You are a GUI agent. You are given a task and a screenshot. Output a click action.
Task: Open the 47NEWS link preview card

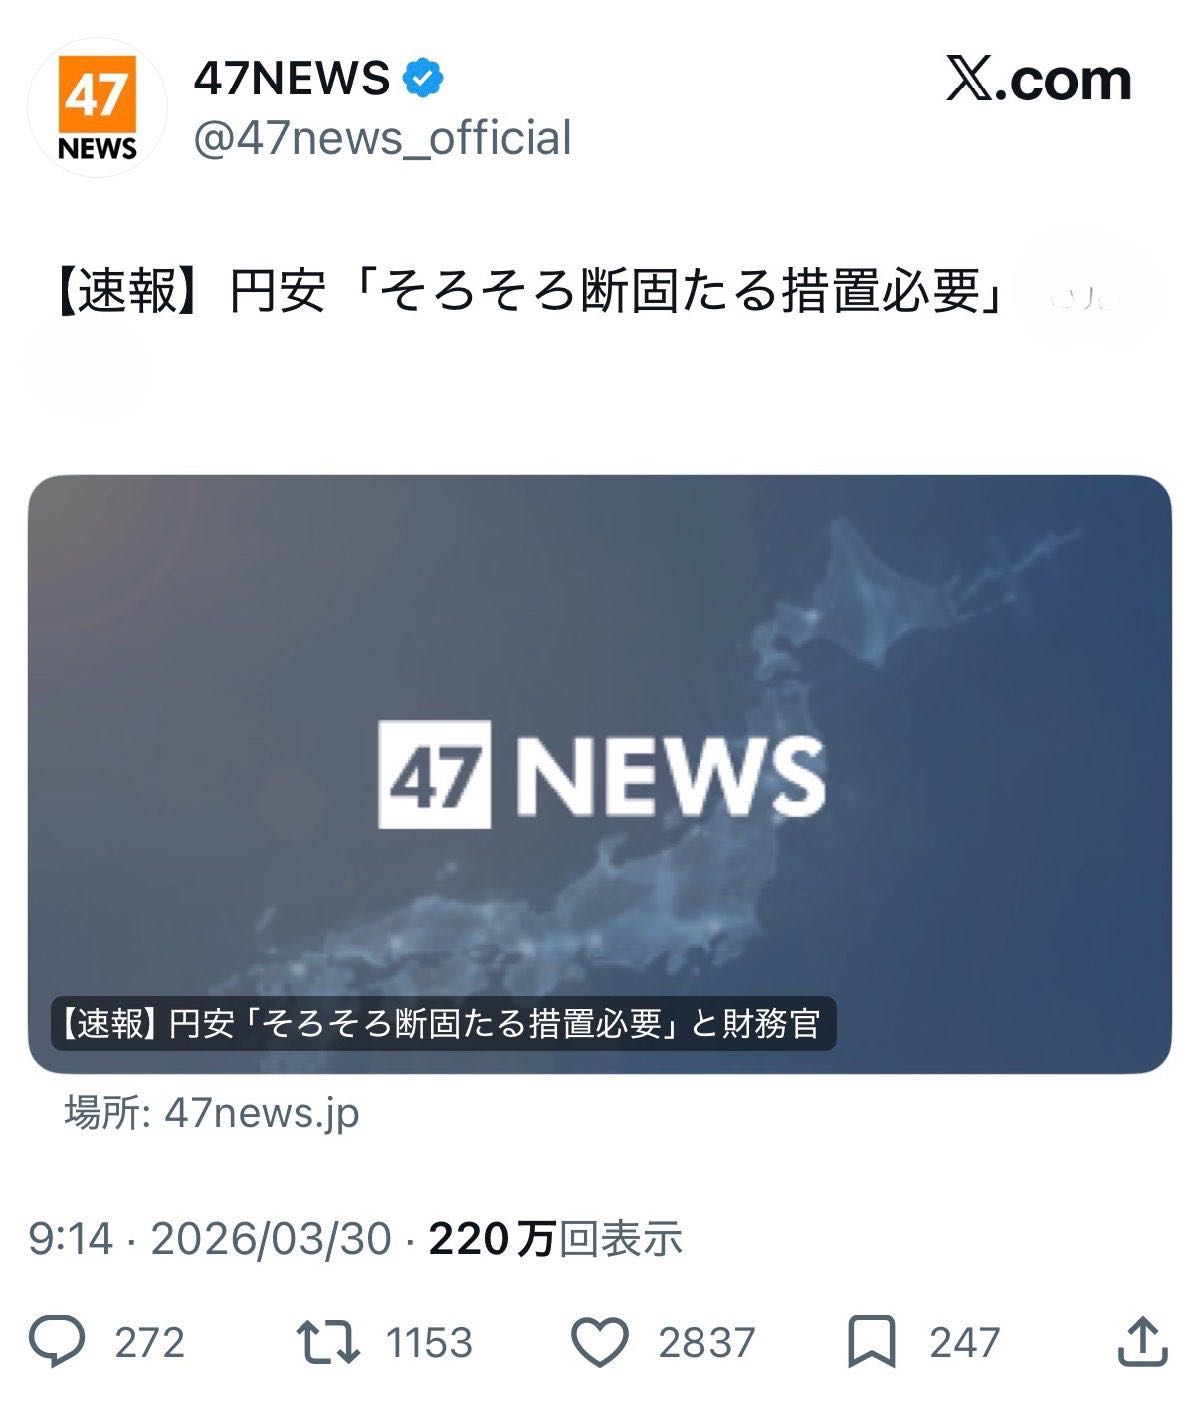[x=599, y=774]
